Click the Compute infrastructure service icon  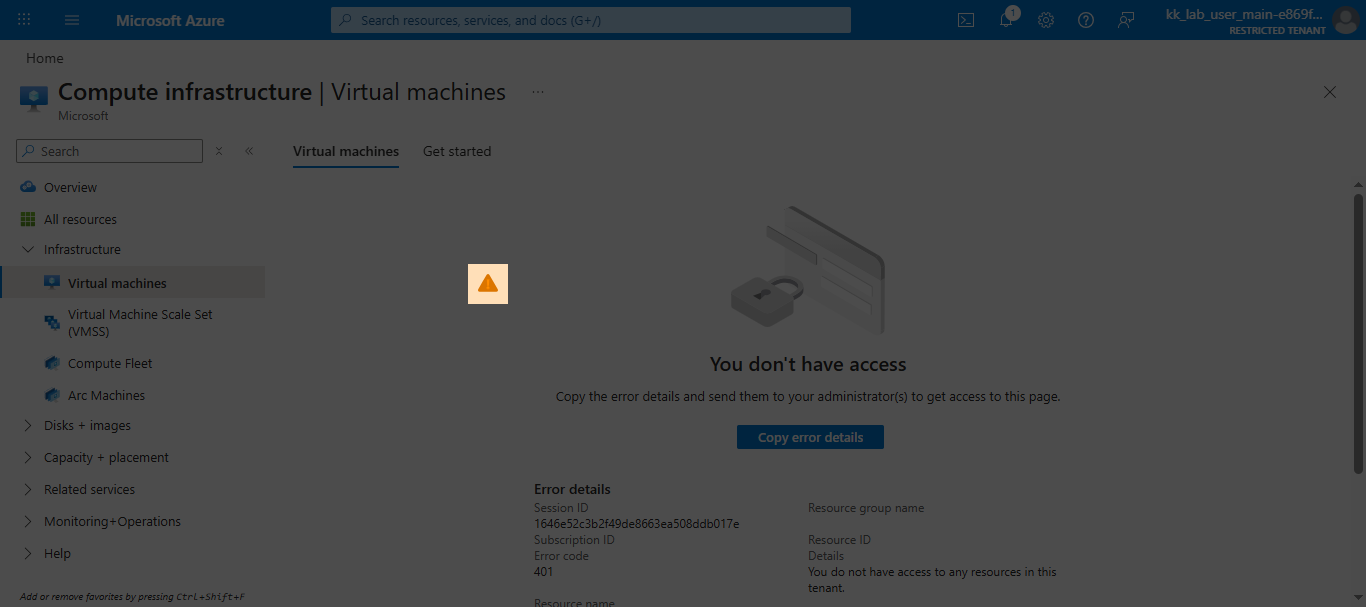tap(34, 98)
